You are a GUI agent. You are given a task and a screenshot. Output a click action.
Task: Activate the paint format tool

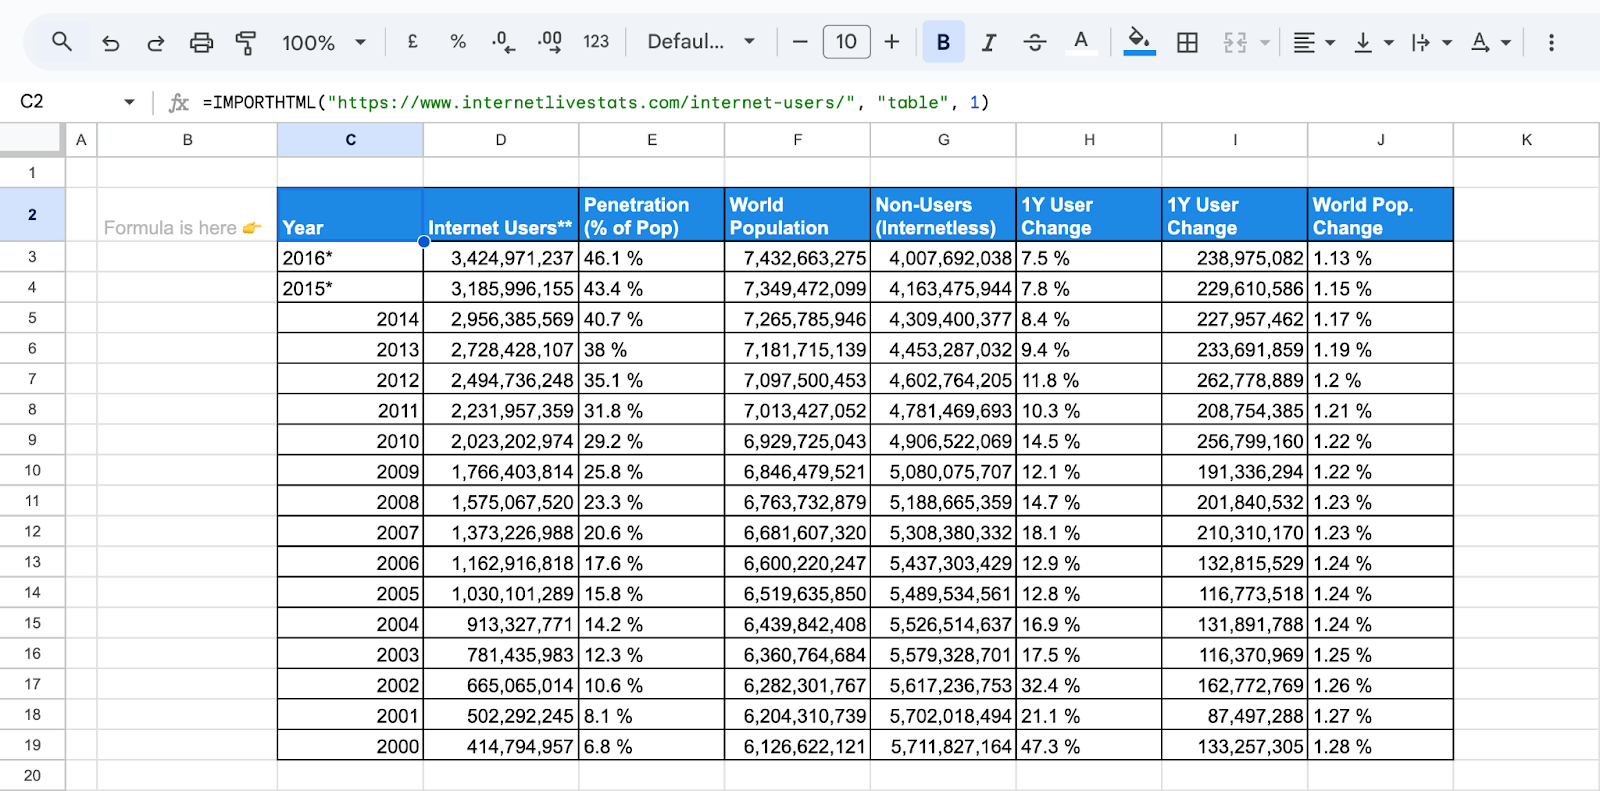[246, 42]
